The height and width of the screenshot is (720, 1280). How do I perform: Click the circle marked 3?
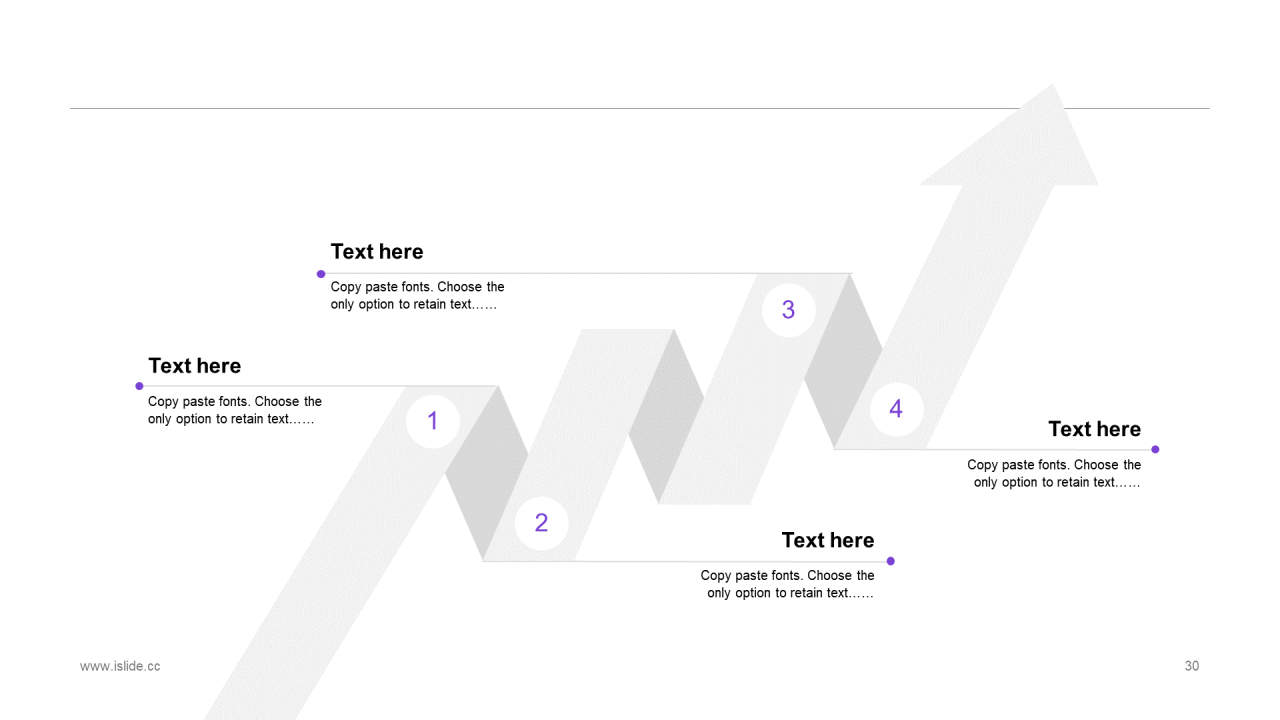click(788, 310)
